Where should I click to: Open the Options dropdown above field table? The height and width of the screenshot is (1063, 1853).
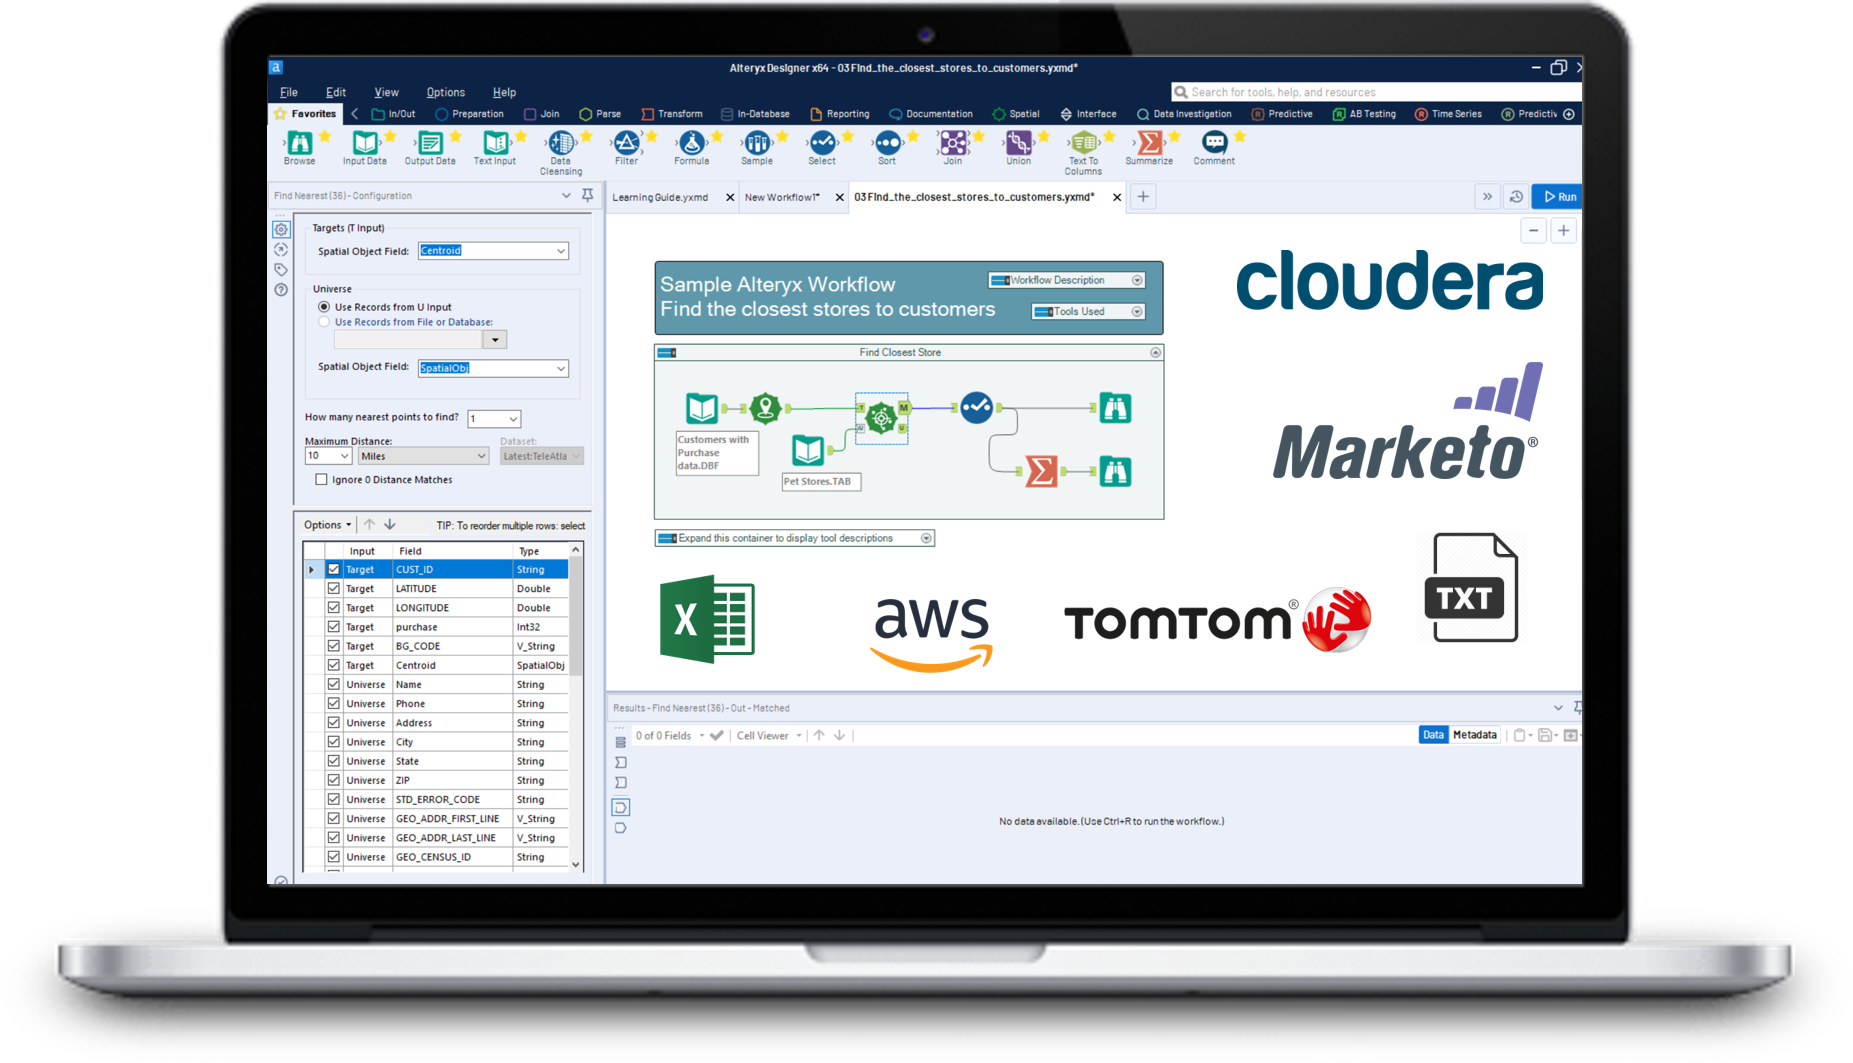tap(327, 525)
